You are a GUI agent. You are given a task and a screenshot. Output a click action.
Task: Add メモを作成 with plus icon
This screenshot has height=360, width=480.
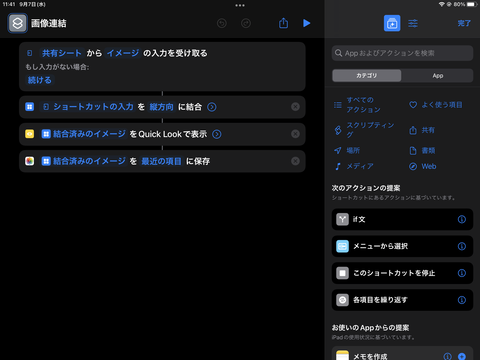point(462,356)
